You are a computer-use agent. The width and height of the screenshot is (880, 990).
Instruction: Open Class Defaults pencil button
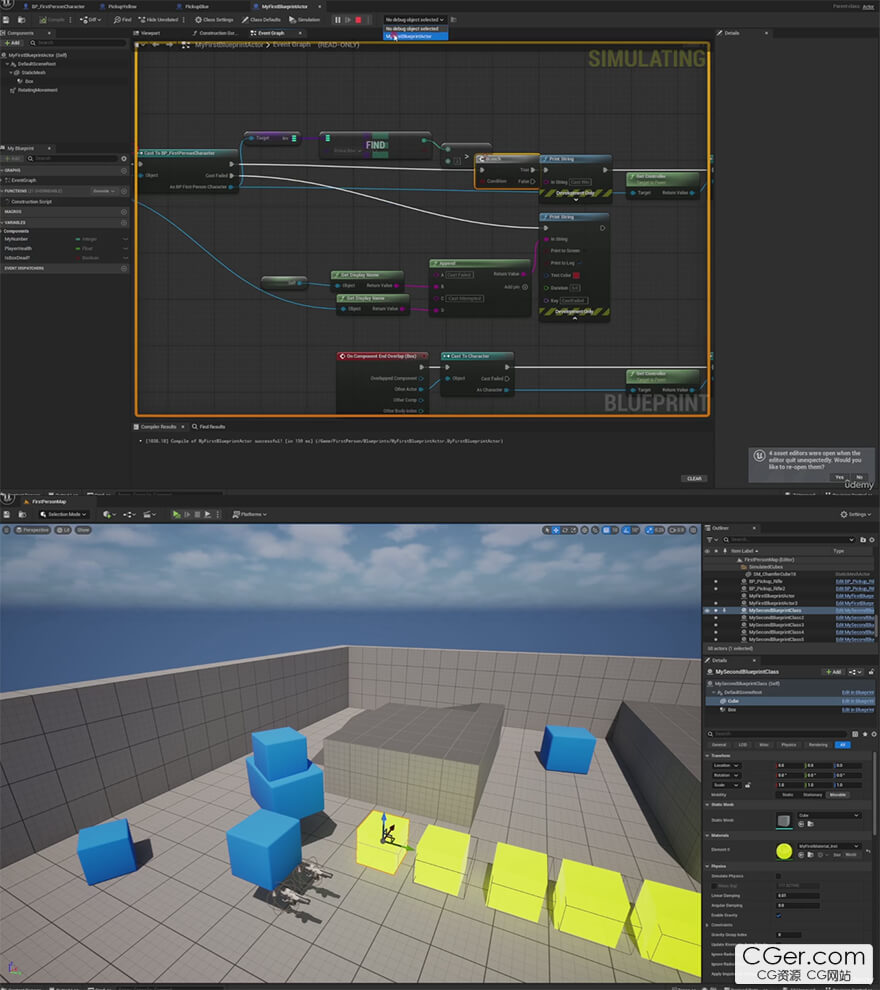[x=261, y=20]
